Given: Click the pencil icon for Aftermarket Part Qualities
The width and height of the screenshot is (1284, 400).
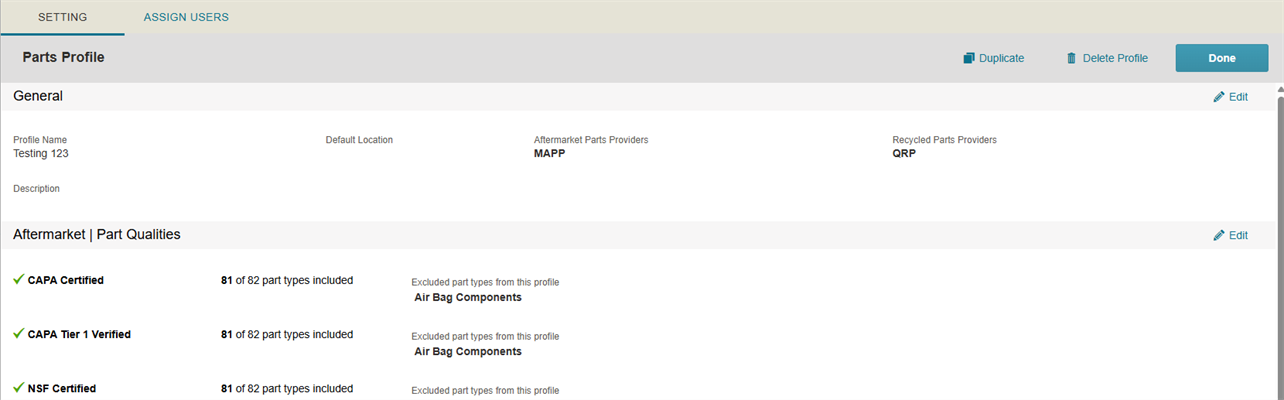Looking at the screenshot, I should [x=1218, y=235].
